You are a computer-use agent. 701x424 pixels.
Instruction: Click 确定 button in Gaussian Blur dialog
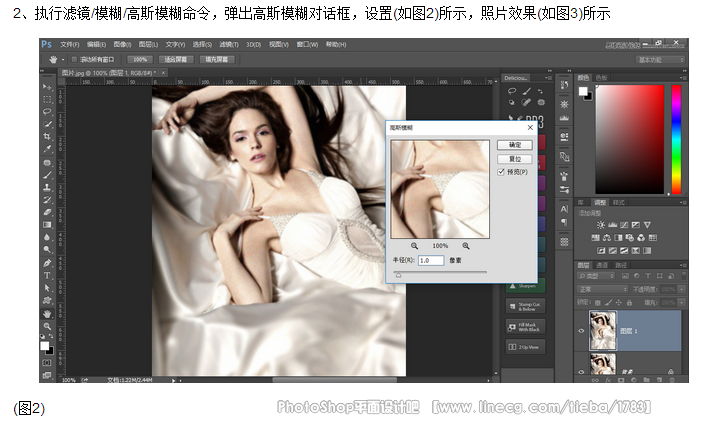pos(515,145)
